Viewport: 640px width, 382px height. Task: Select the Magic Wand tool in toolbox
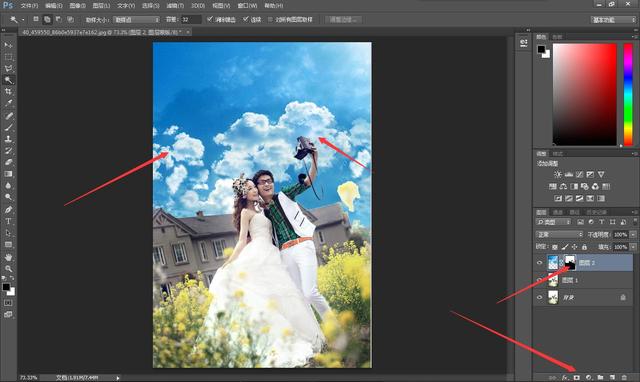tap(8, 80)
